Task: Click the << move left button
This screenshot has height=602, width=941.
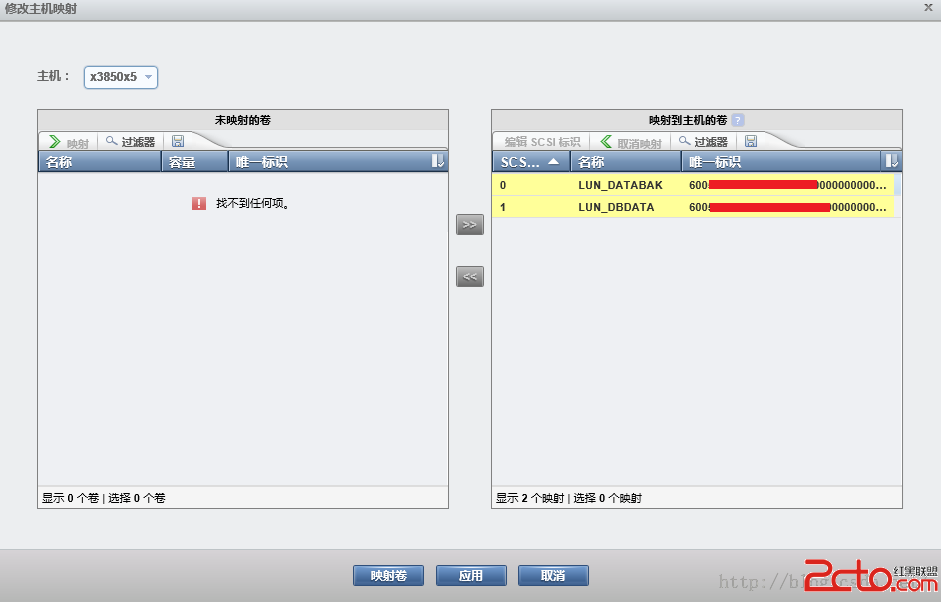Action: pyautogui.click(x=470, y=277)
